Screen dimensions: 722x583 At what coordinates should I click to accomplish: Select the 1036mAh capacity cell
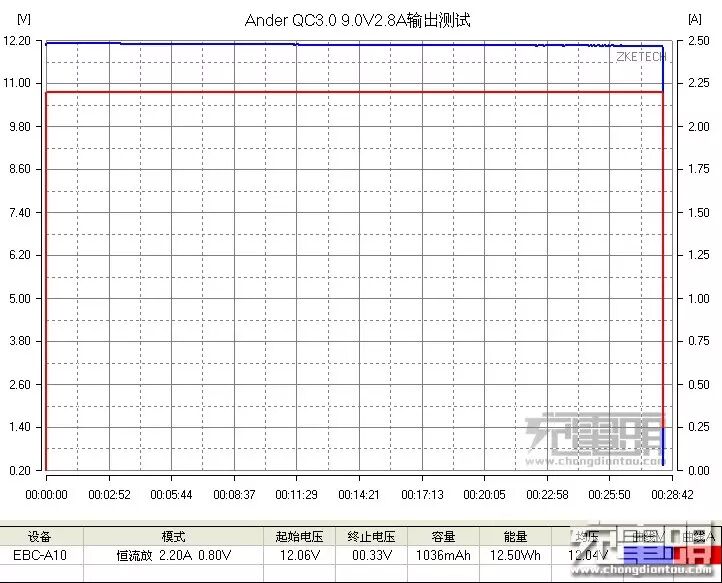443,555
